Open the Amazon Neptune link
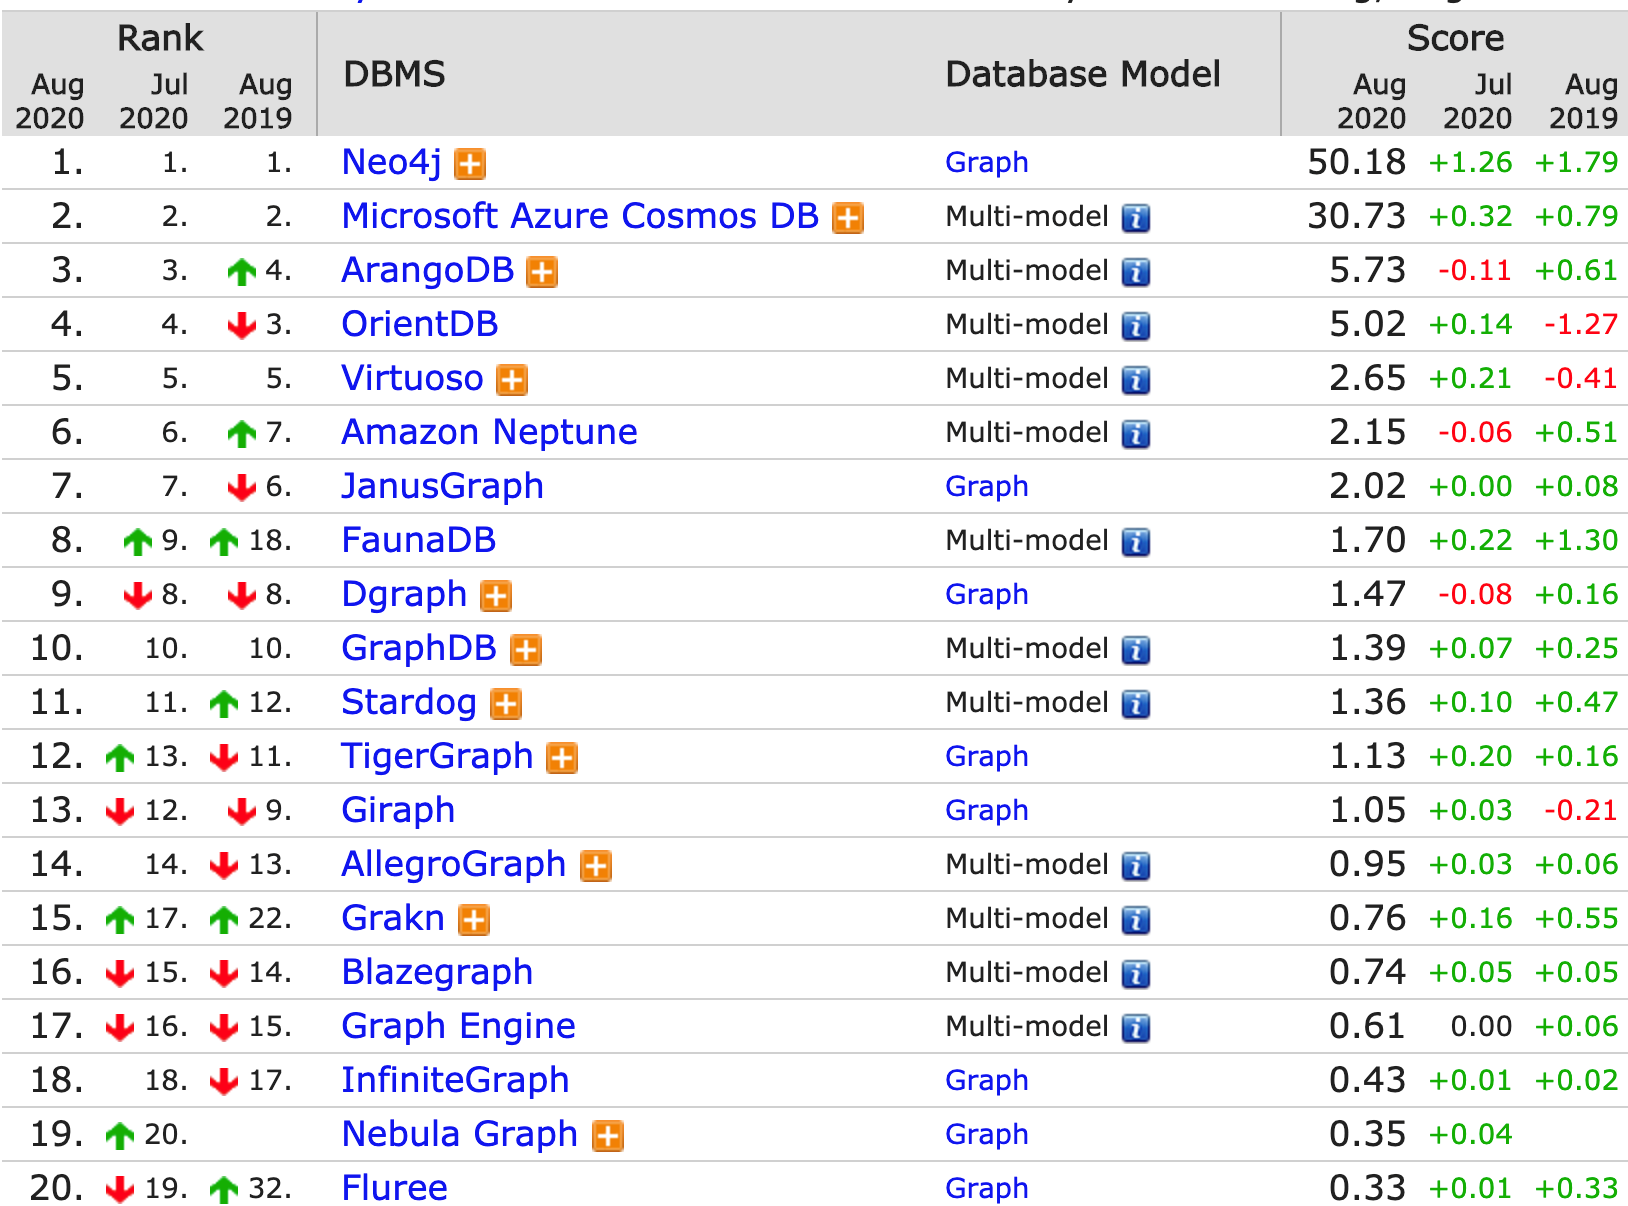The height and width of the screenshot is (1206, 1628). (x=490, y=432)
